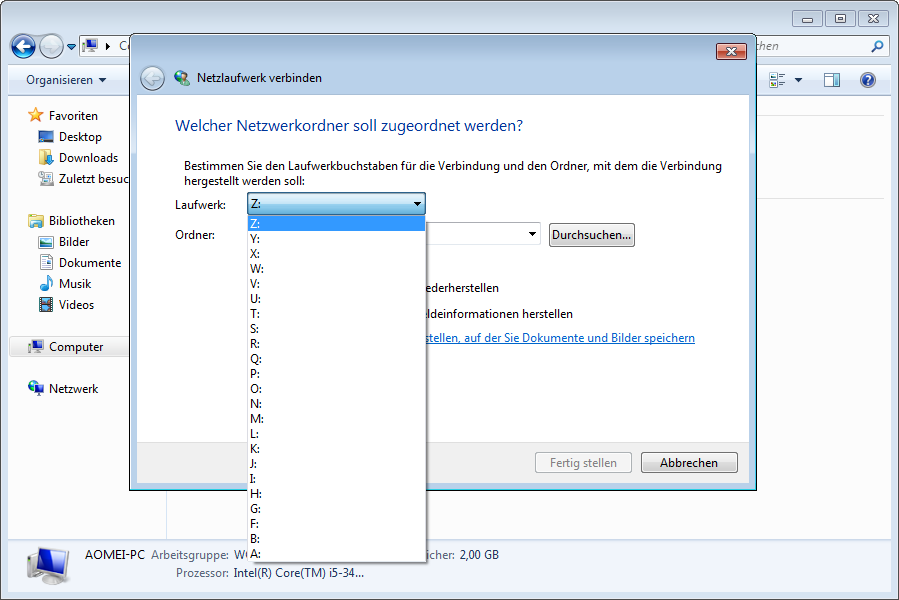Click the Durchsuchen... button
This screenshot has height=600, width=899.
tap(591, 235)
